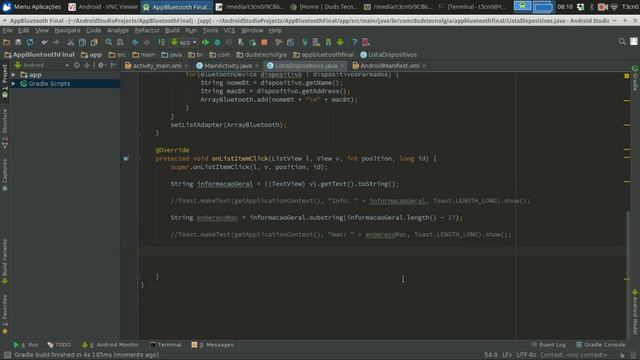Close the activity_main.xml tab
The width and height of the screenshot is (640, 360).
pos(186,66)
